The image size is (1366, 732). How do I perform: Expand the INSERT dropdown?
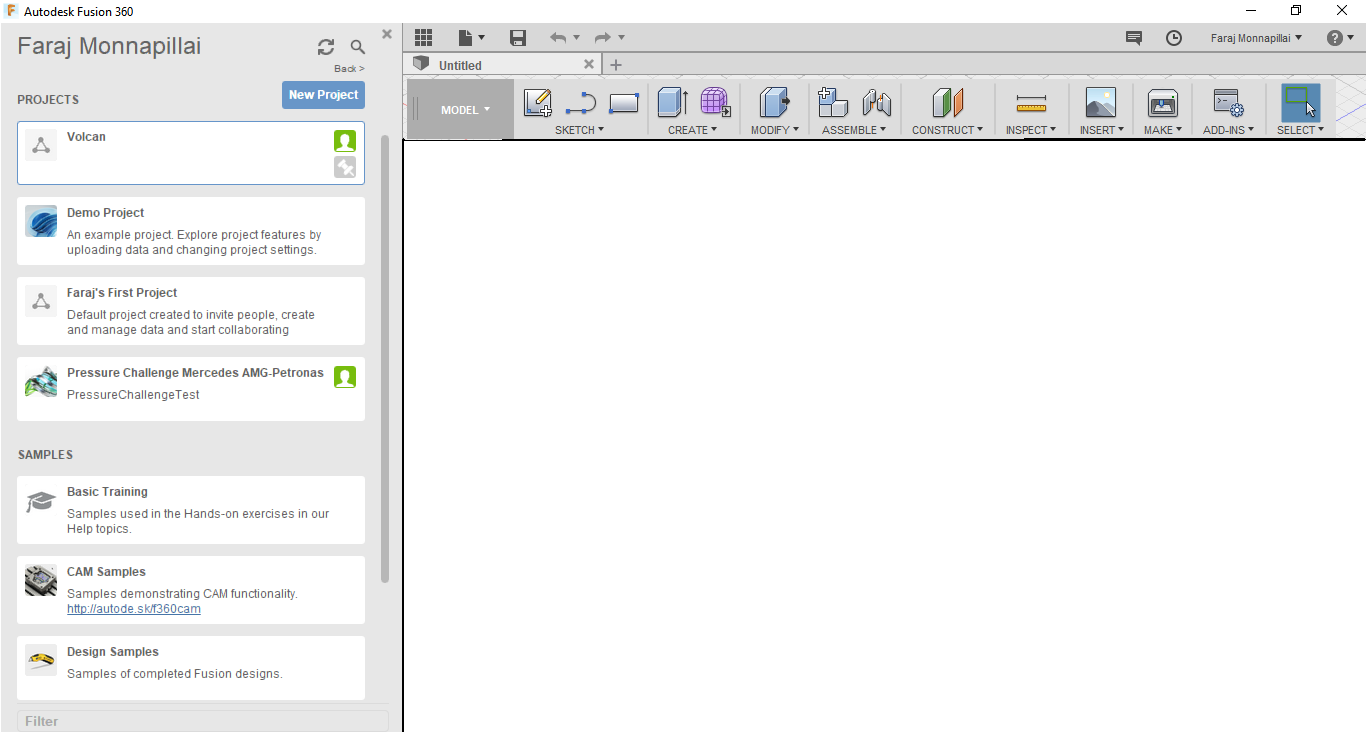(x=1102, y=130)
